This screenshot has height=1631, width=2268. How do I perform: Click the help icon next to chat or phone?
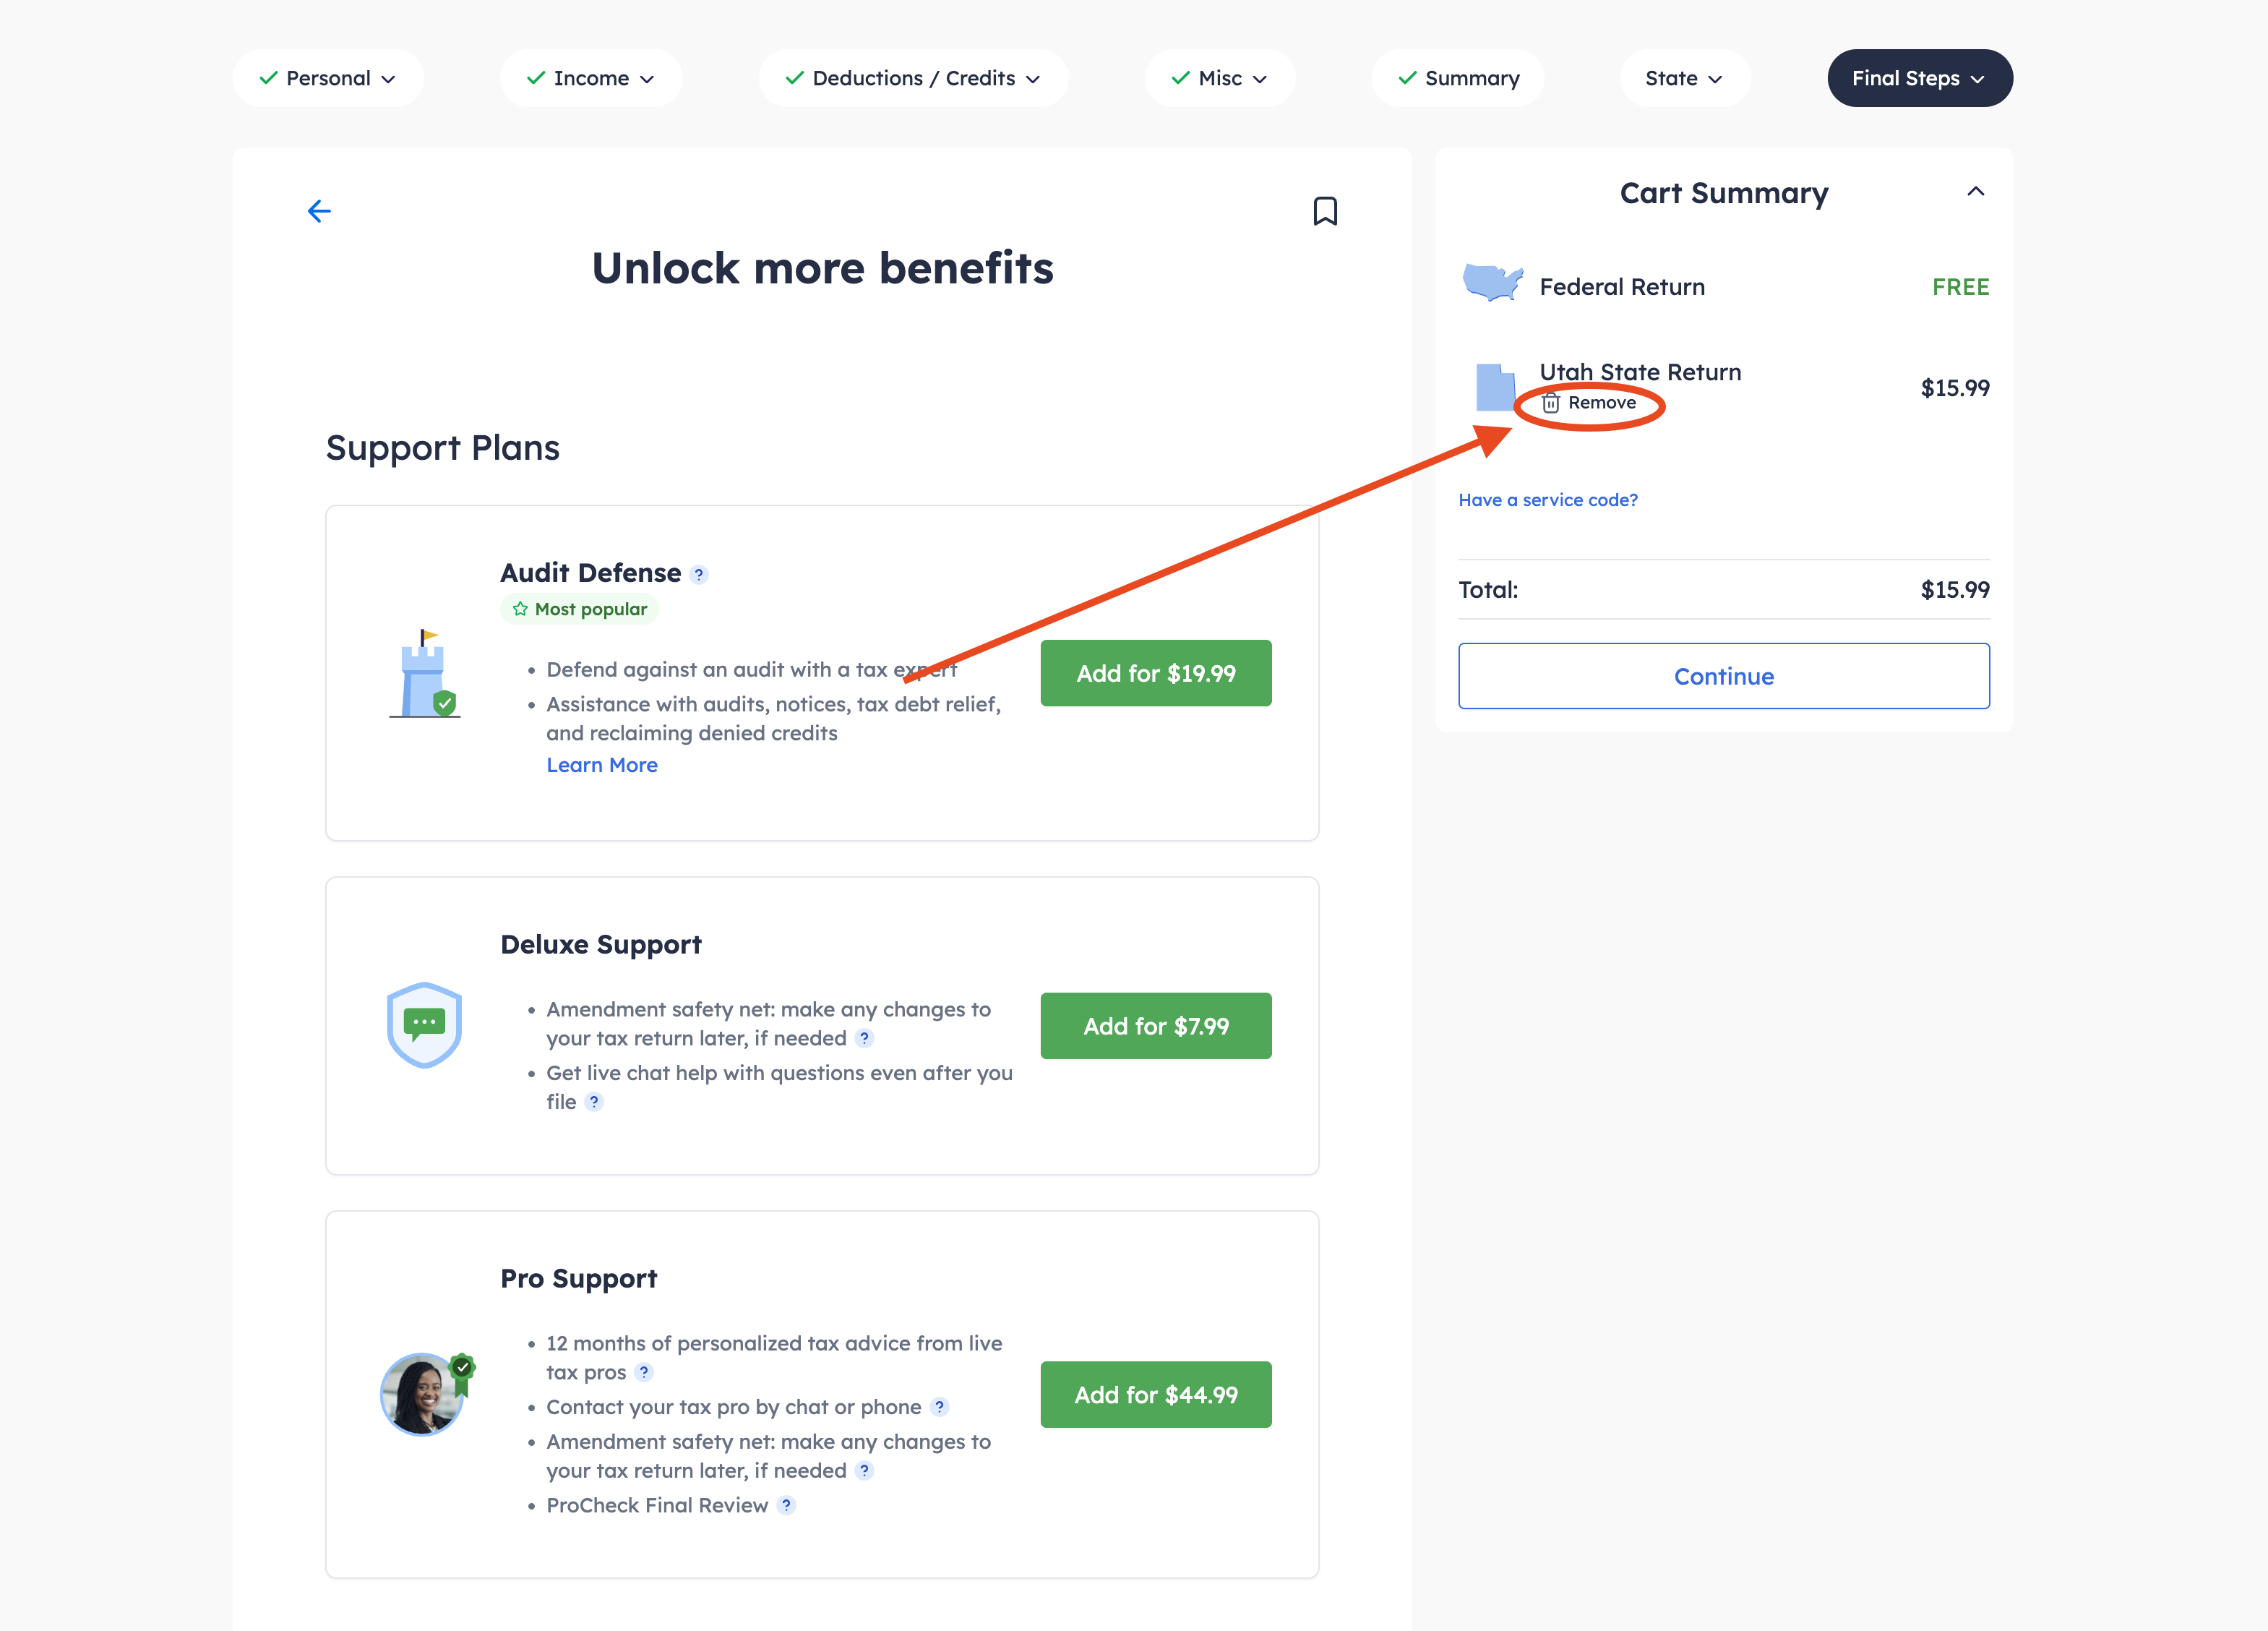(939, 1407)
